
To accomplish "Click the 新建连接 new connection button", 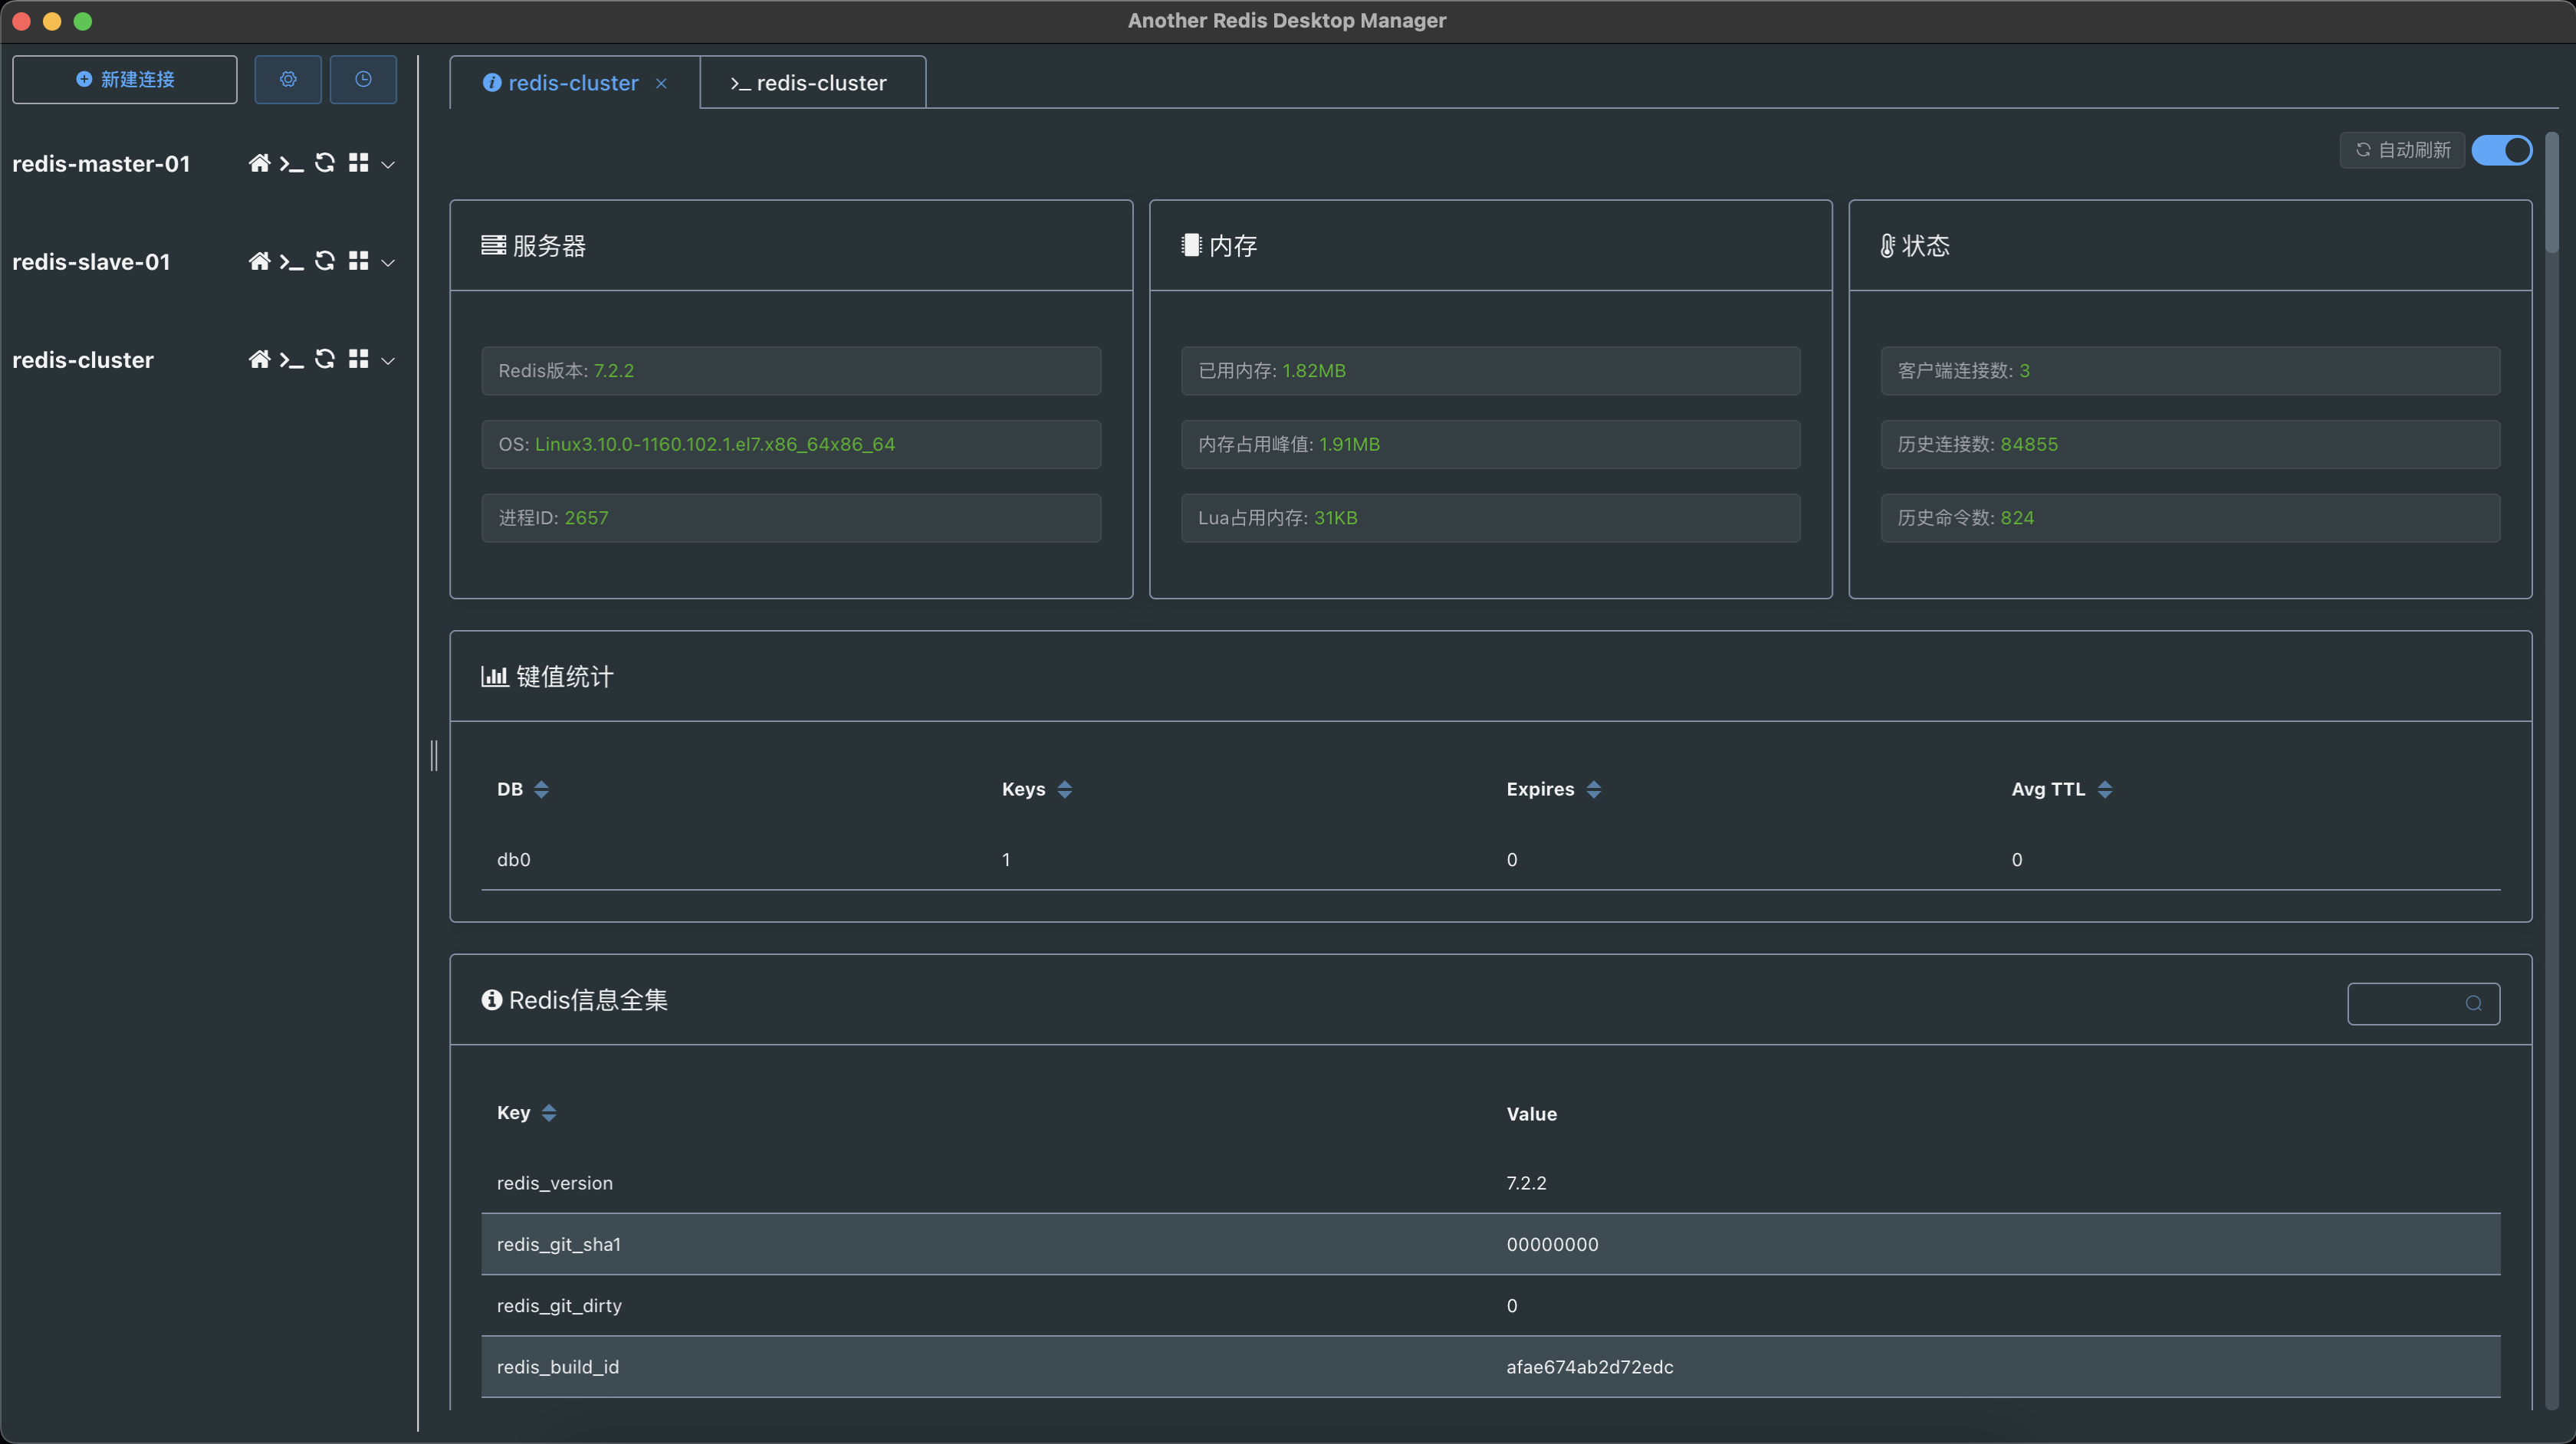I will pyautogui.click(x=125, y=79).
